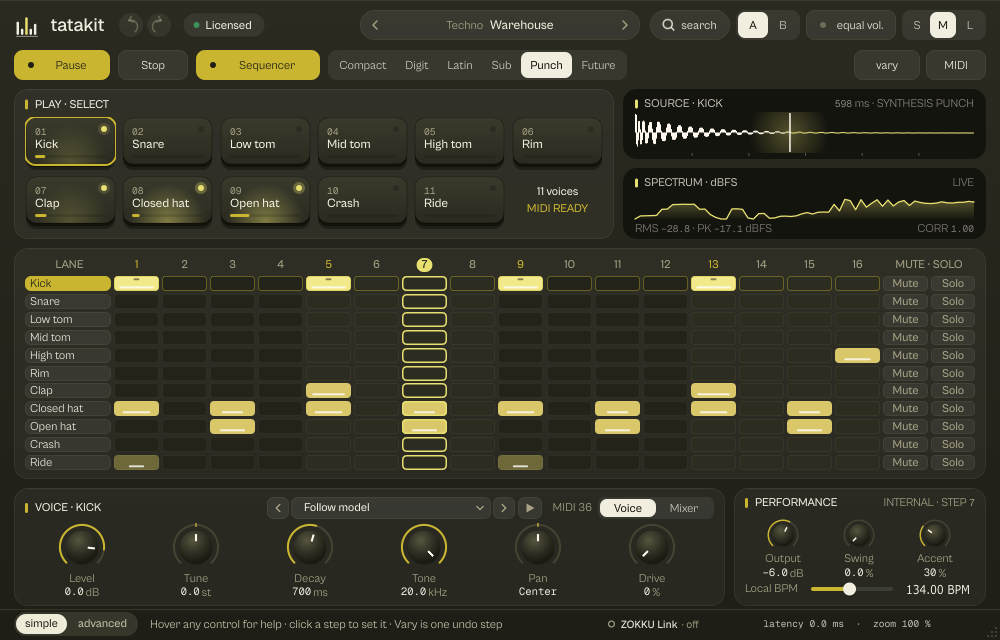The width and height of the screenshot is (1000, 640).
Task: Click the 134.00 BPM value
Action: 938,590
